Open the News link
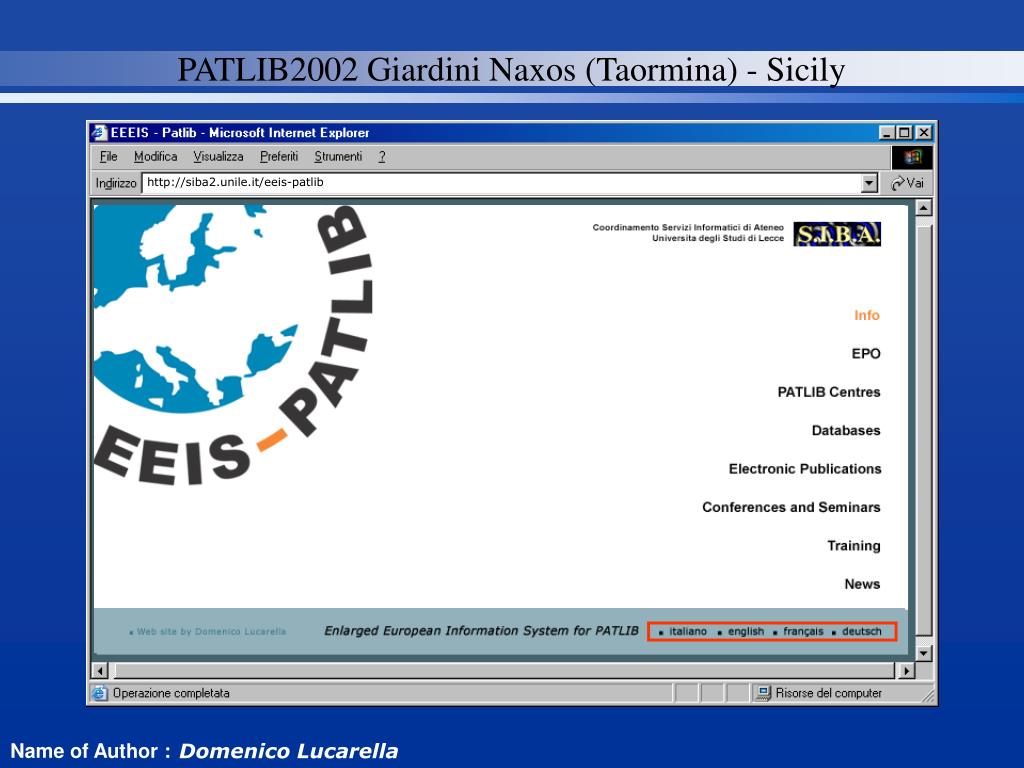 tap(862, 584)
